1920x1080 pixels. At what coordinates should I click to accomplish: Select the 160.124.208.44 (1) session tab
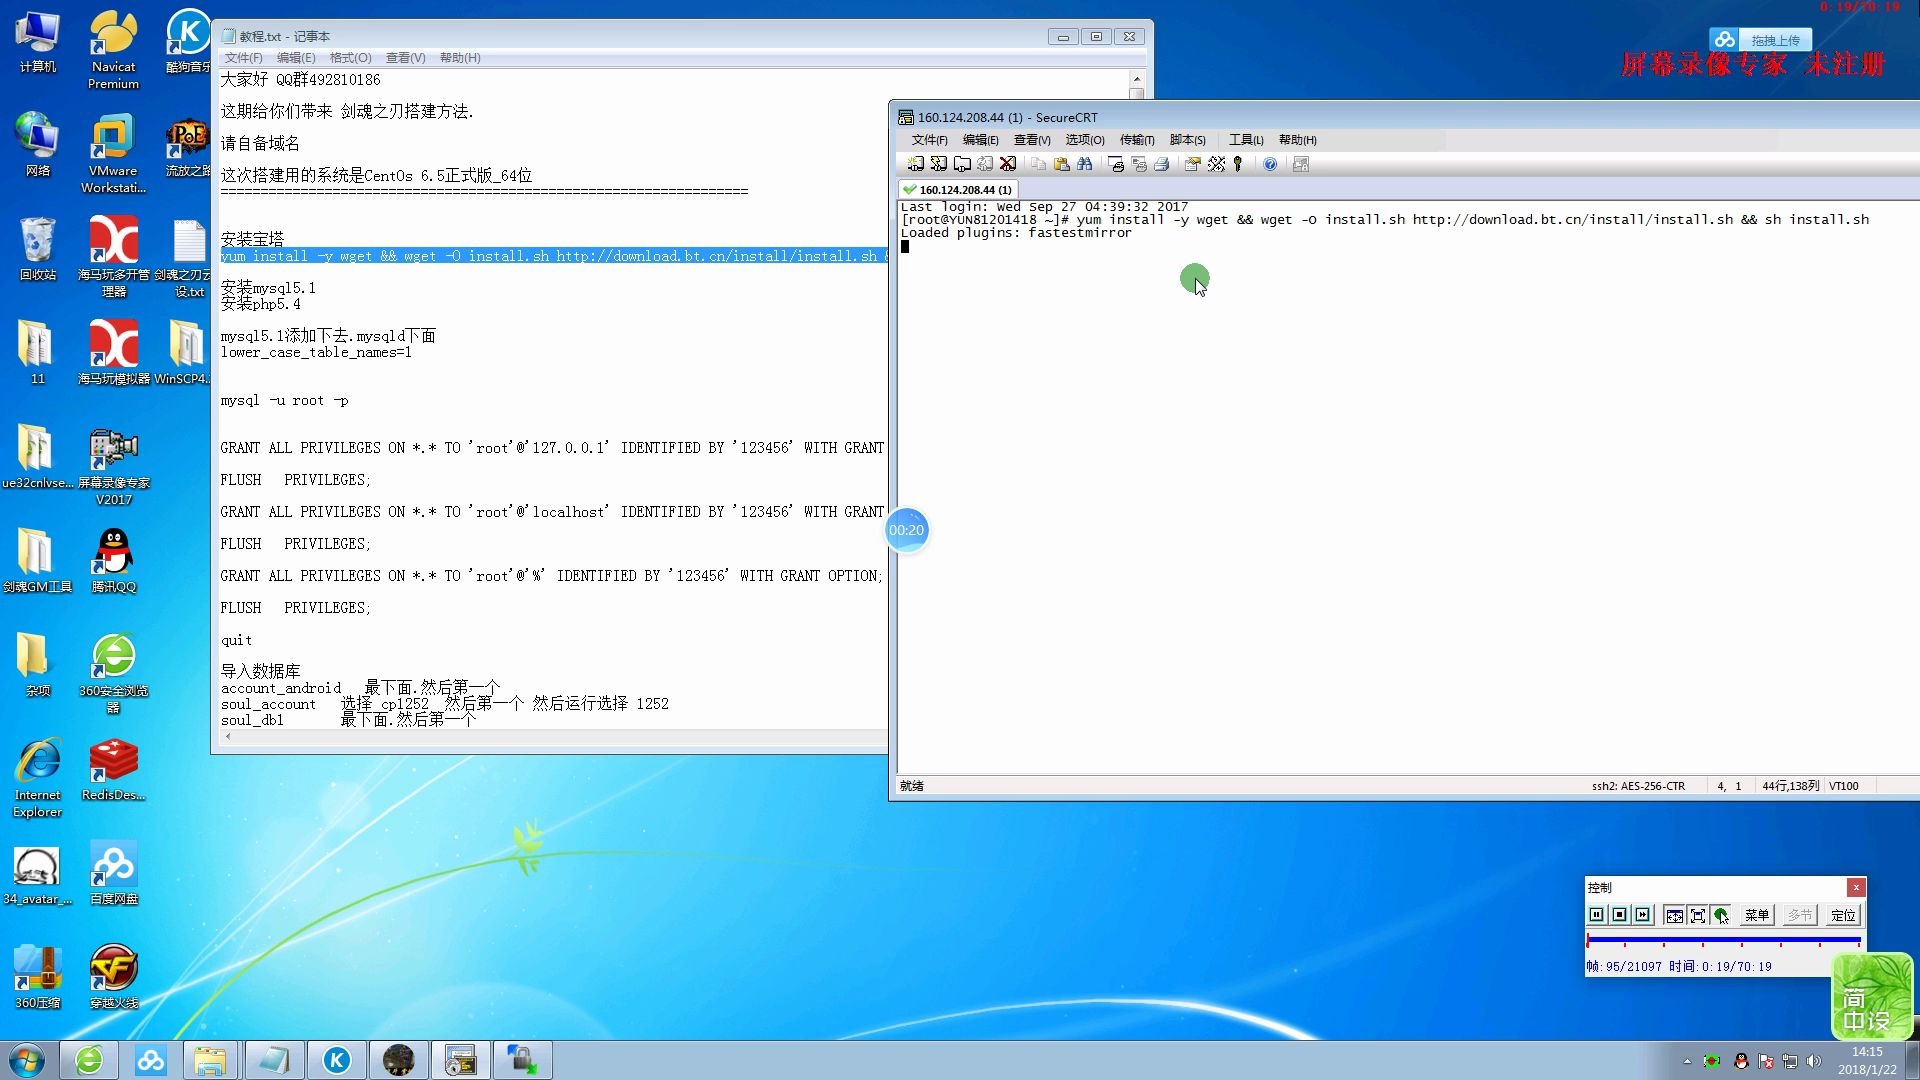[x=958, y=189]
